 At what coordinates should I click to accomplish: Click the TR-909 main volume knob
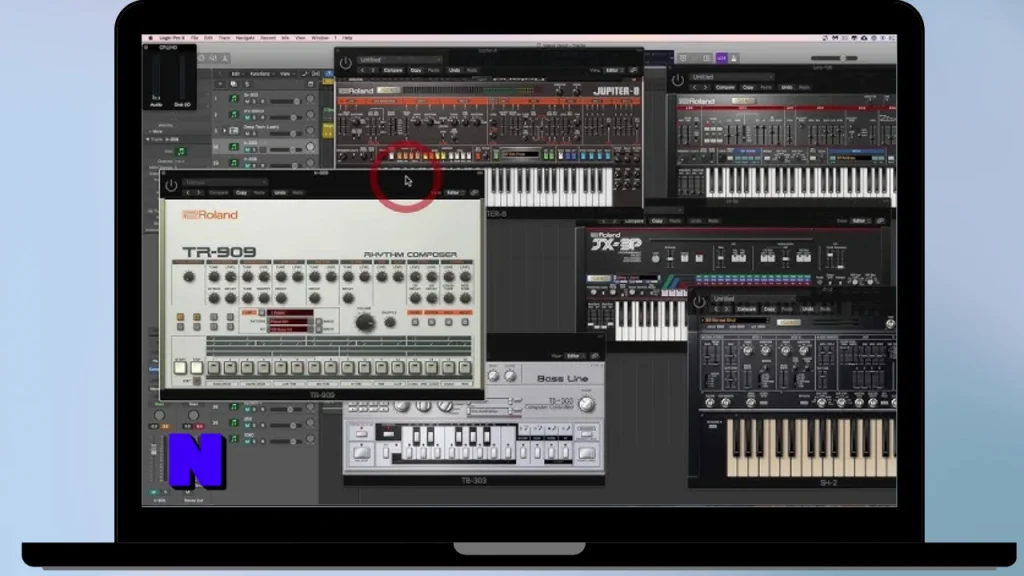365,321
